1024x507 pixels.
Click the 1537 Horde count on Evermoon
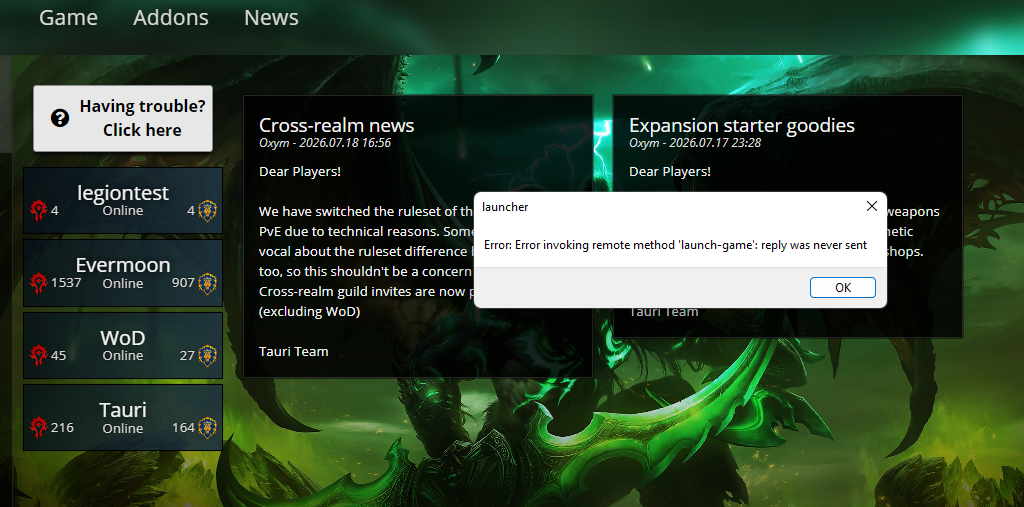(66, 284)
